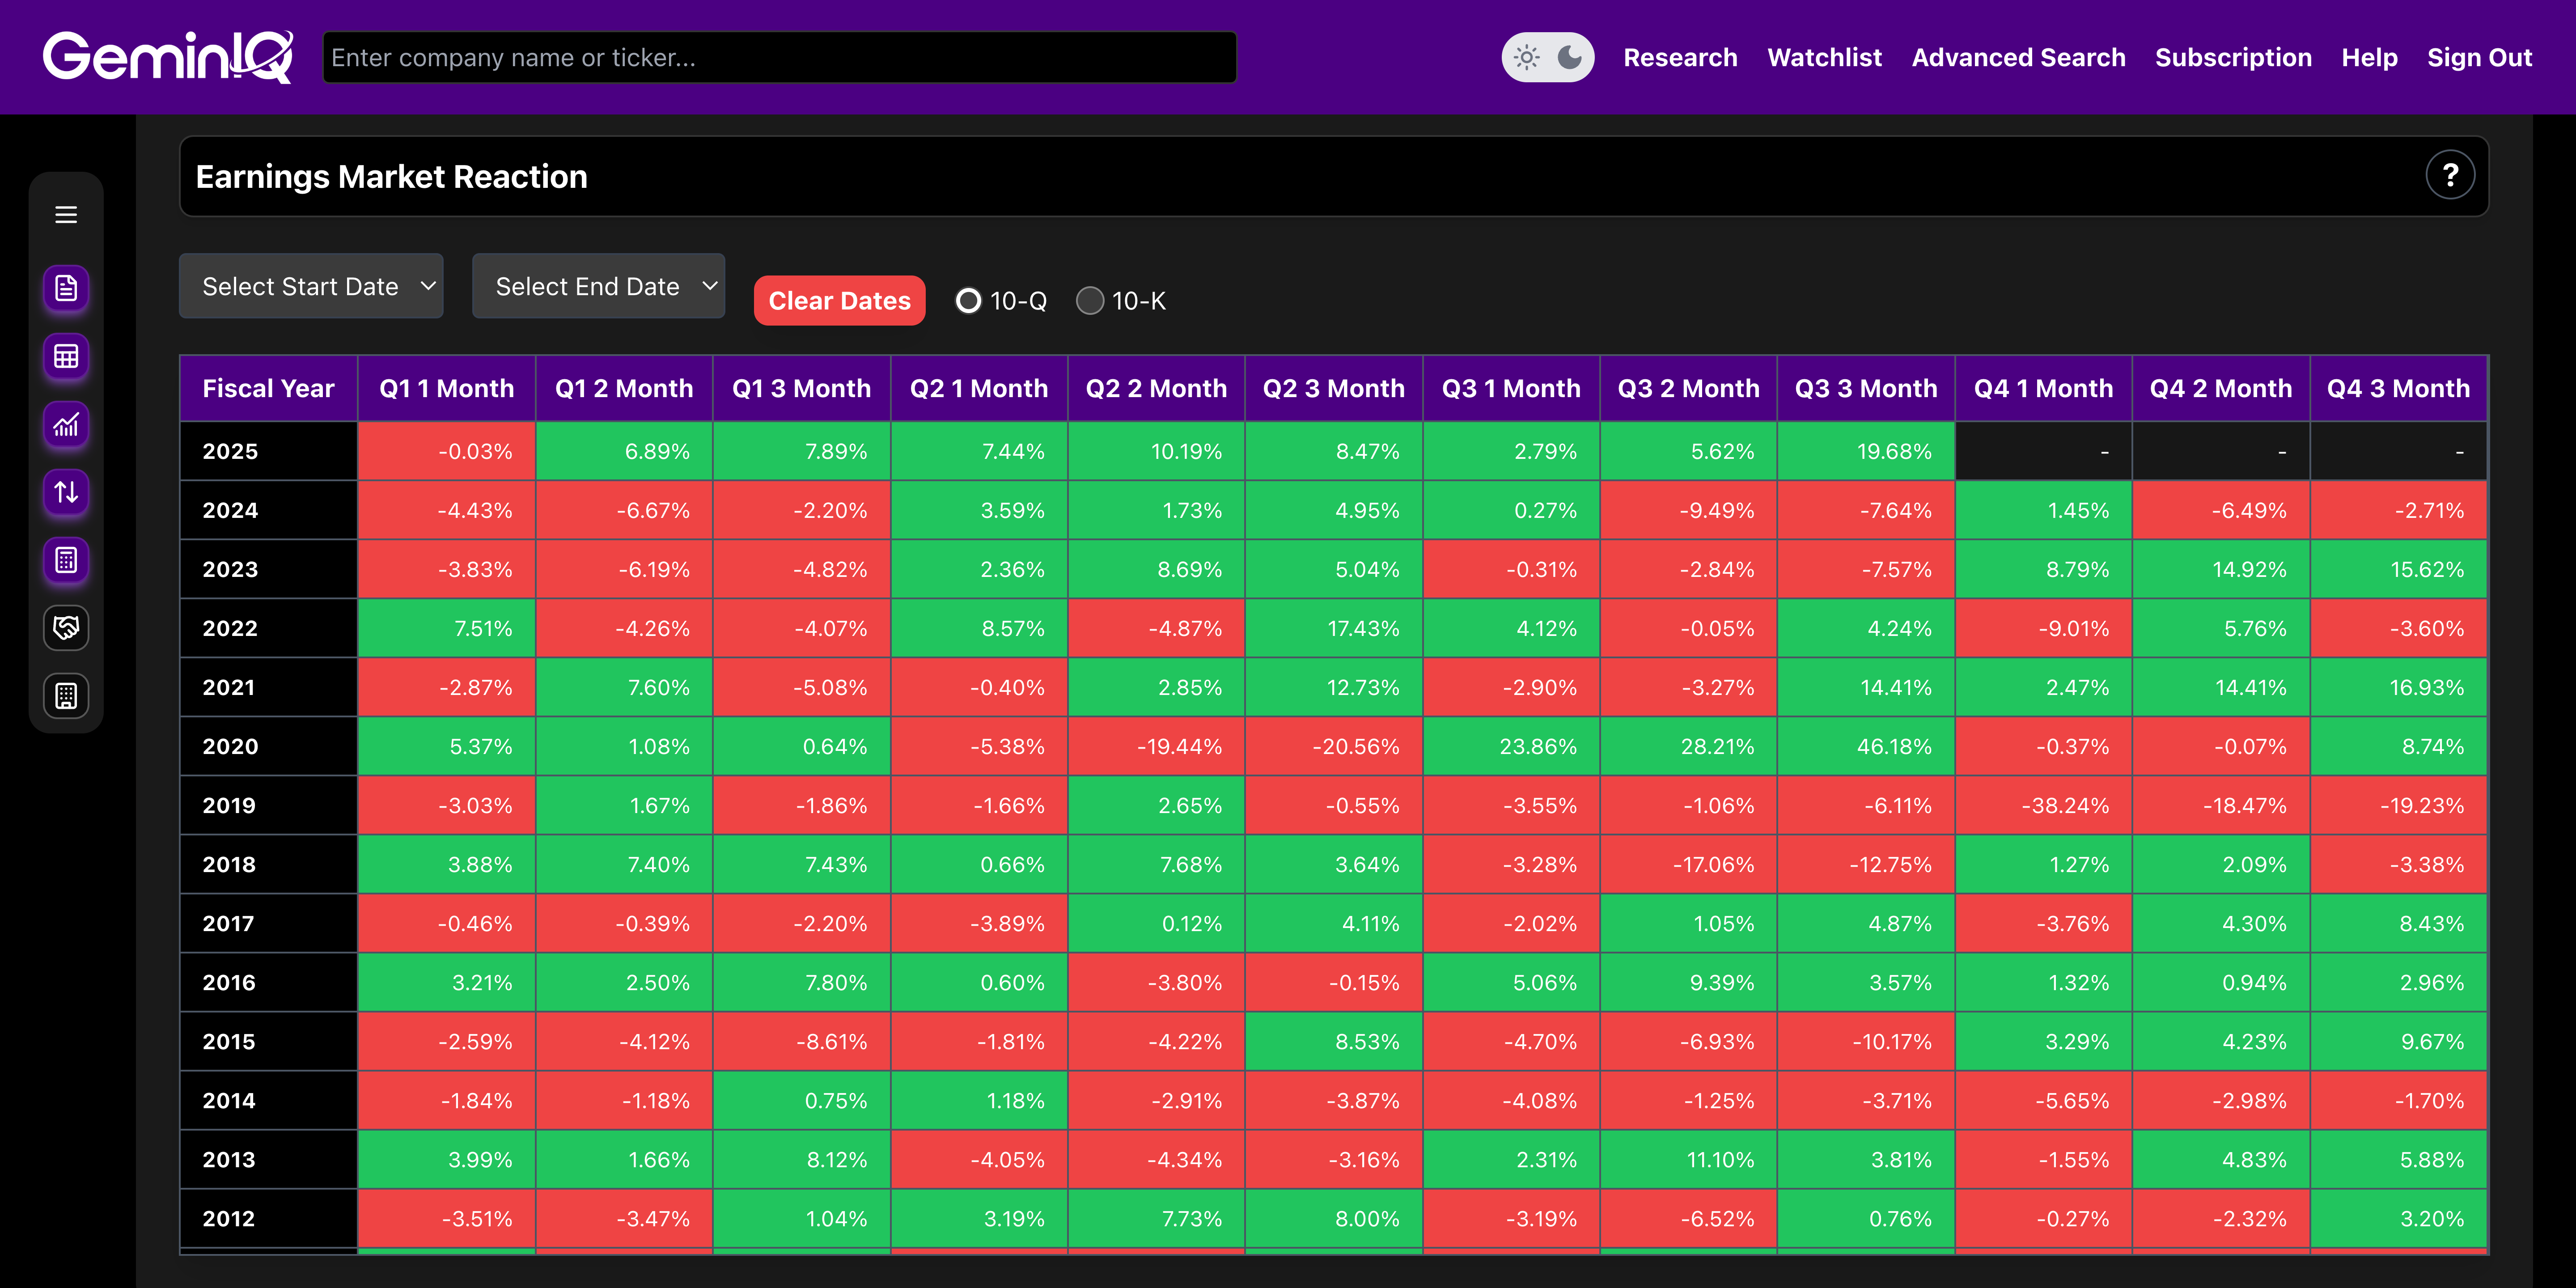The height and width of the screenshot is (1288, 2576).
Task: Open the calculator sidebar icon
Action: pyautogui.click(x=66, y=560)
